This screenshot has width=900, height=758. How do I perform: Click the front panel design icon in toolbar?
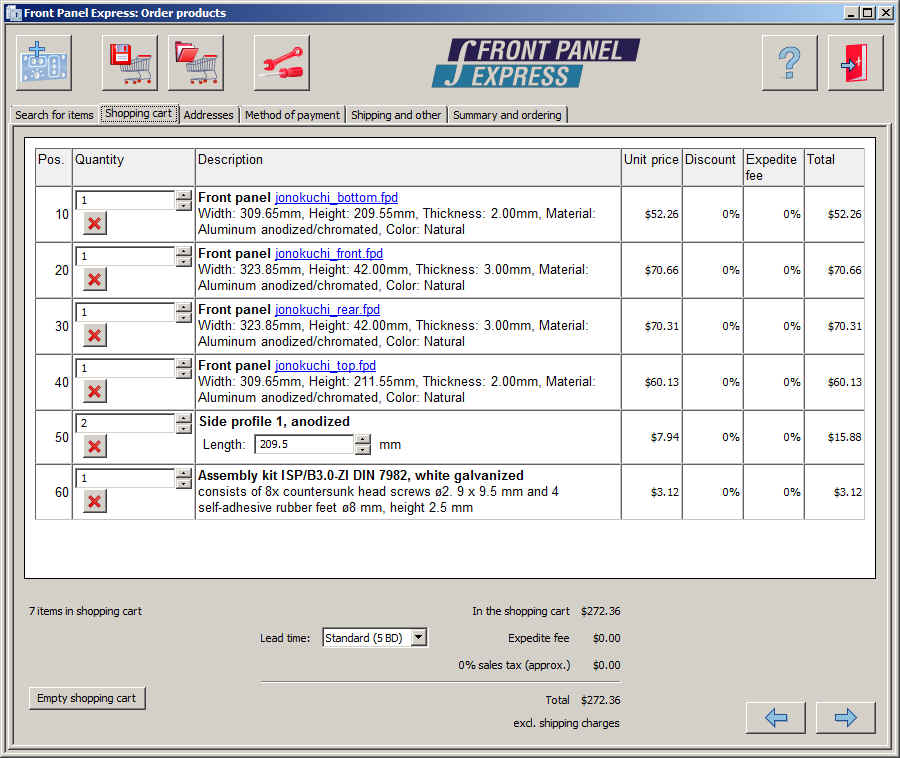[x=45, y=63]
